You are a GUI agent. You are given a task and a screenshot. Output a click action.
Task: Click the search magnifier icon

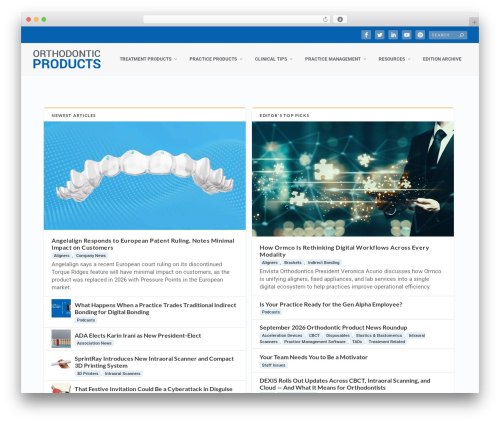click(462, 35)
